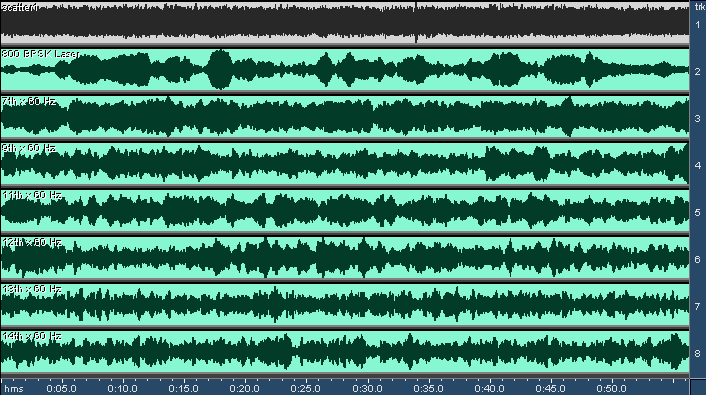706x395 pixels.
Task: Select the 13th x 60 Hz track
Action: [x=344, y=304]
